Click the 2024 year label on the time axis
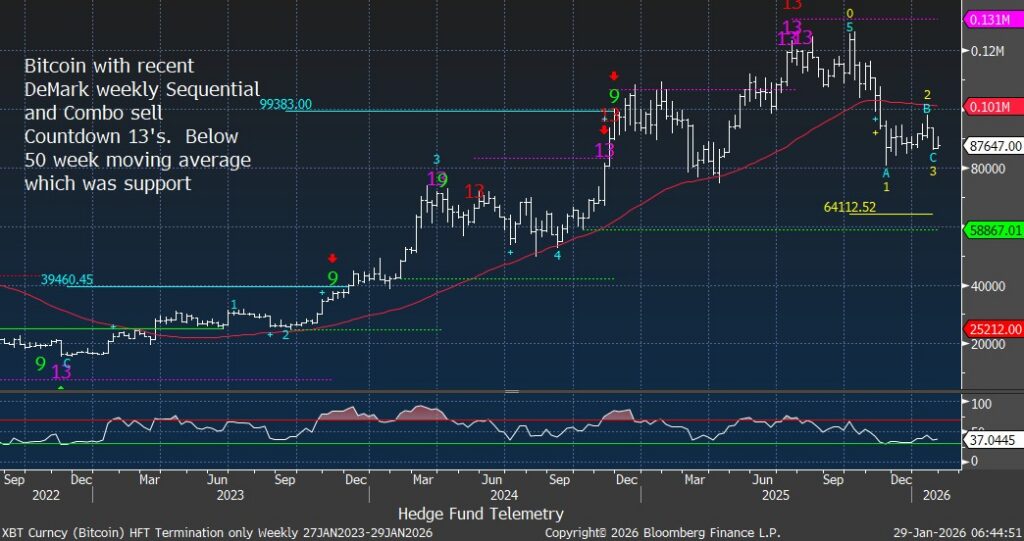 pos(503,494)
